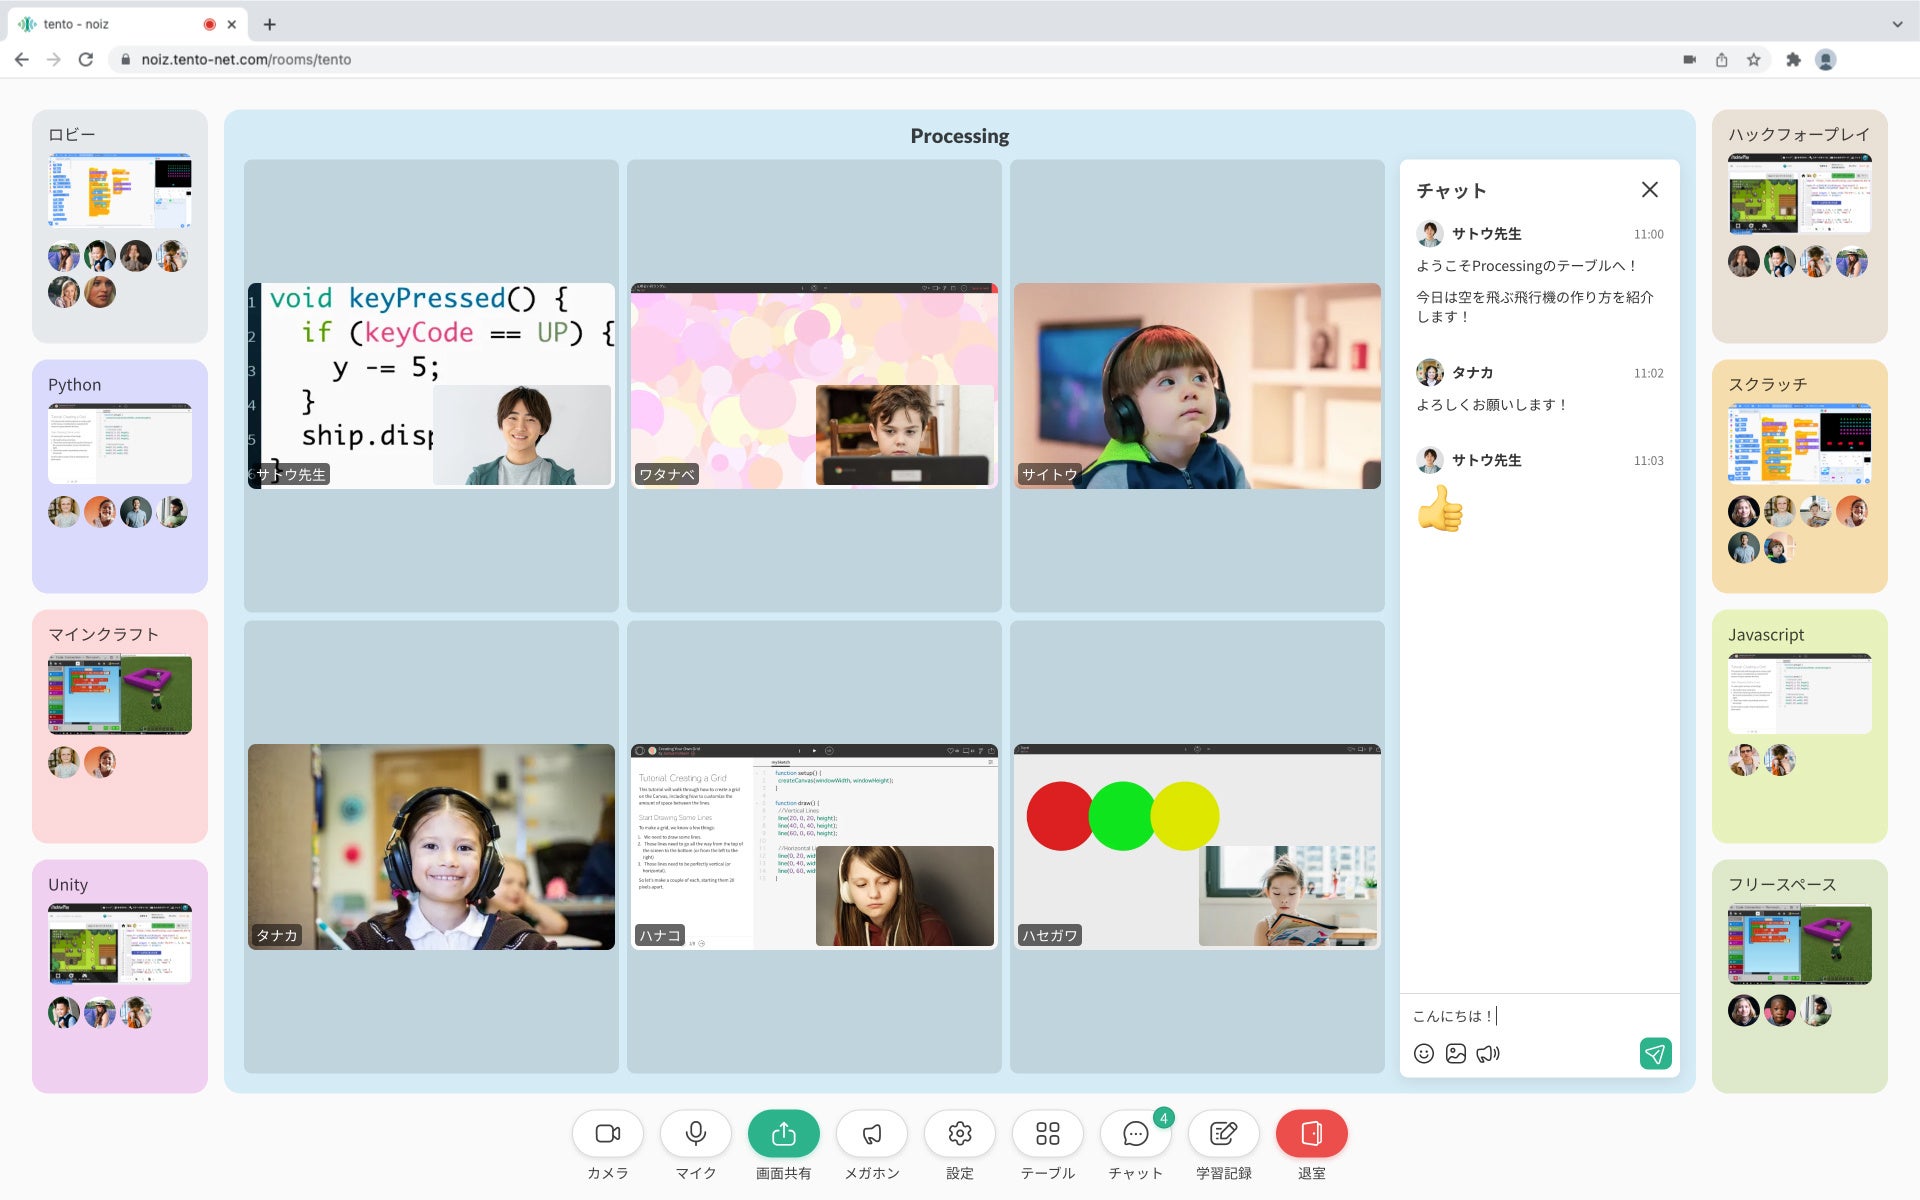This screenshot has height=1200, width=1920.
Task: Click the image attach icon in chat
Action: click(1456, 1053)
